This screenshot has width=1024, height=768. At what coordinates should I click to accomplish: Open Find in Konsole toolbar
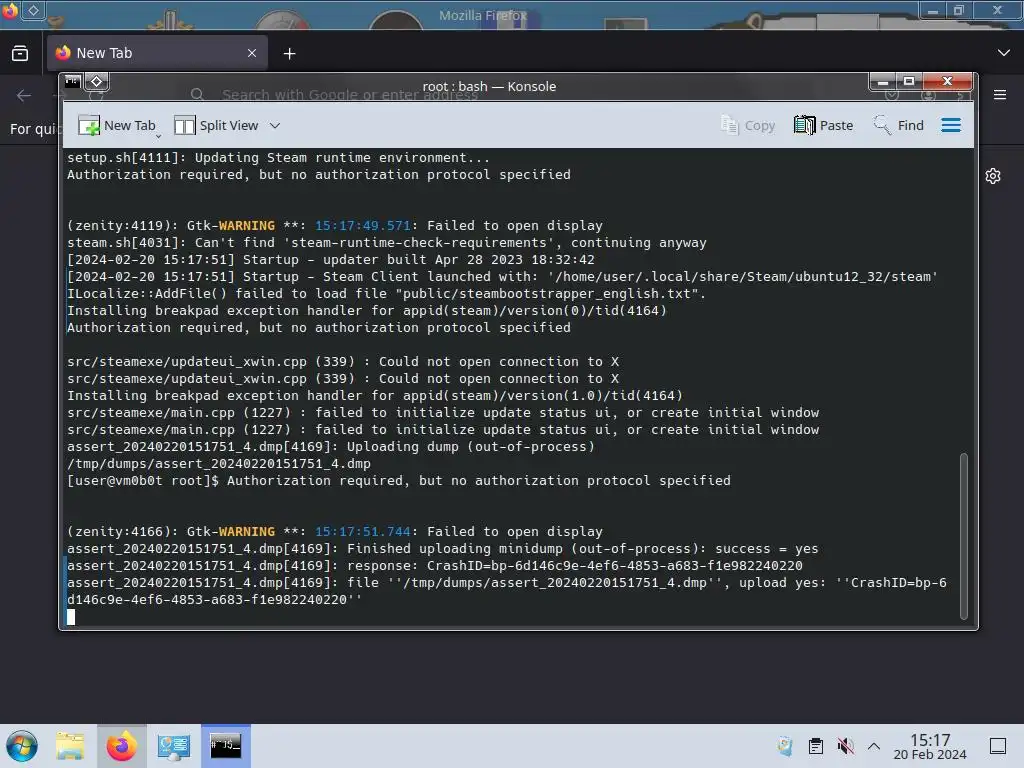pyautogui.click(x=899, y=125)
